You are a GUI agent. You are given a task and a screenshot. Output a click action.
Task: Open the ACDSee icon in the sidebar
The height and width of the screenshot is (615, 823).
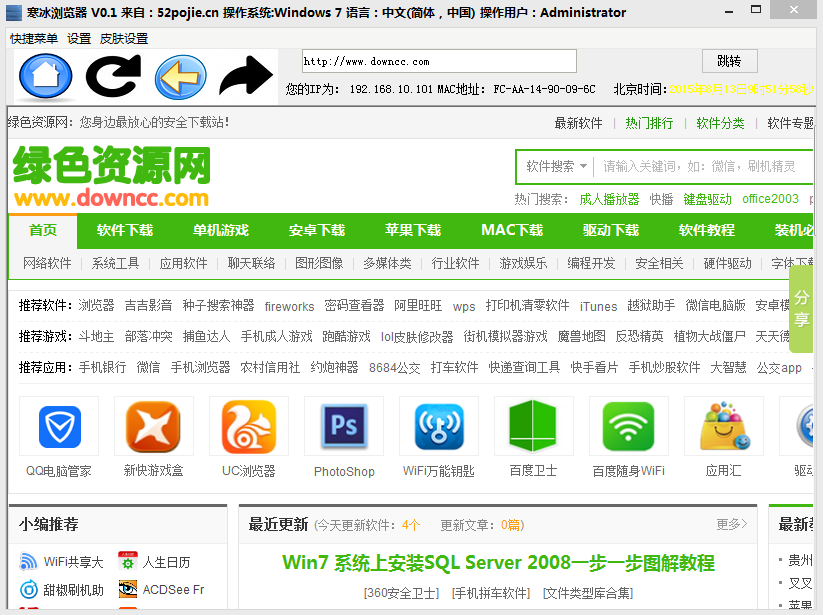[129, 589]
